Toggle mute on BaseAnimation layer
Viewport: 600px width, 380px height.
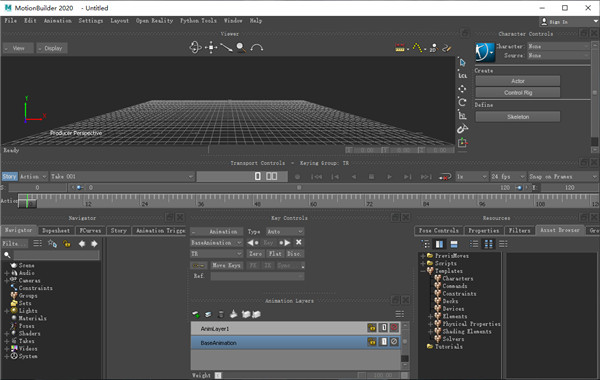point(394,342)
